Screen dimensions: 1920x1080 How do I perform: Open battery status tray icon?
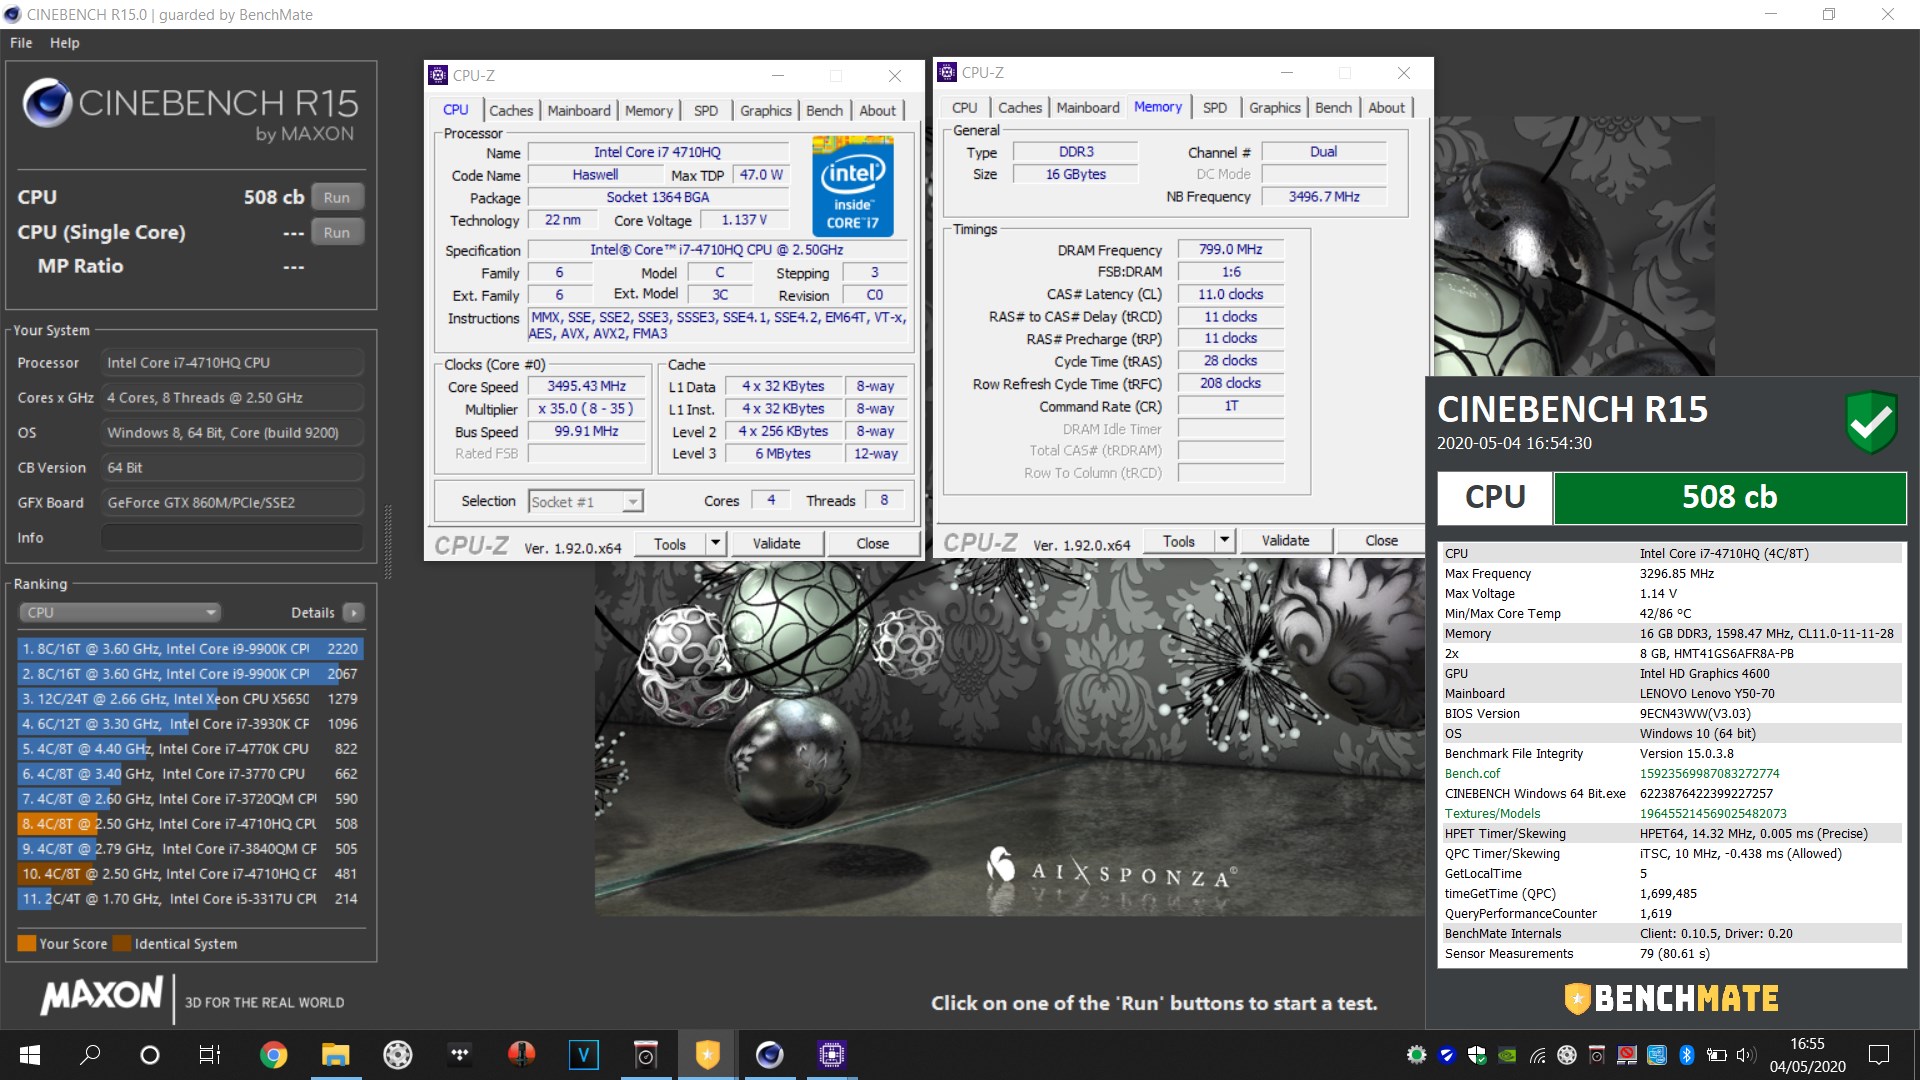(1717, 1055)
